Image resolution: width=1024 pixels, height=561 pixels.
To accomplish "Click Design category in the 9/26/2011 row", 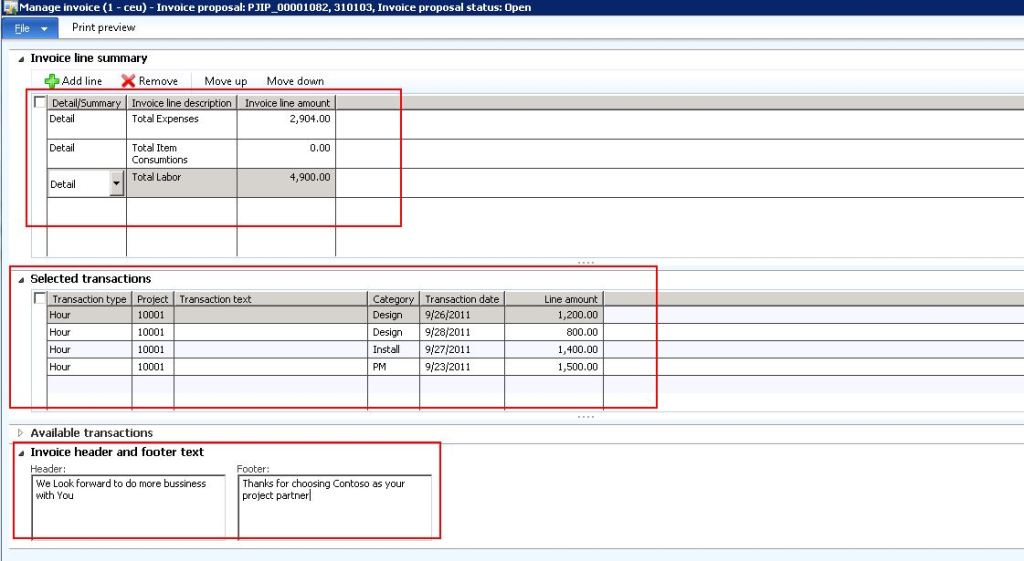I will coord(393,315).
